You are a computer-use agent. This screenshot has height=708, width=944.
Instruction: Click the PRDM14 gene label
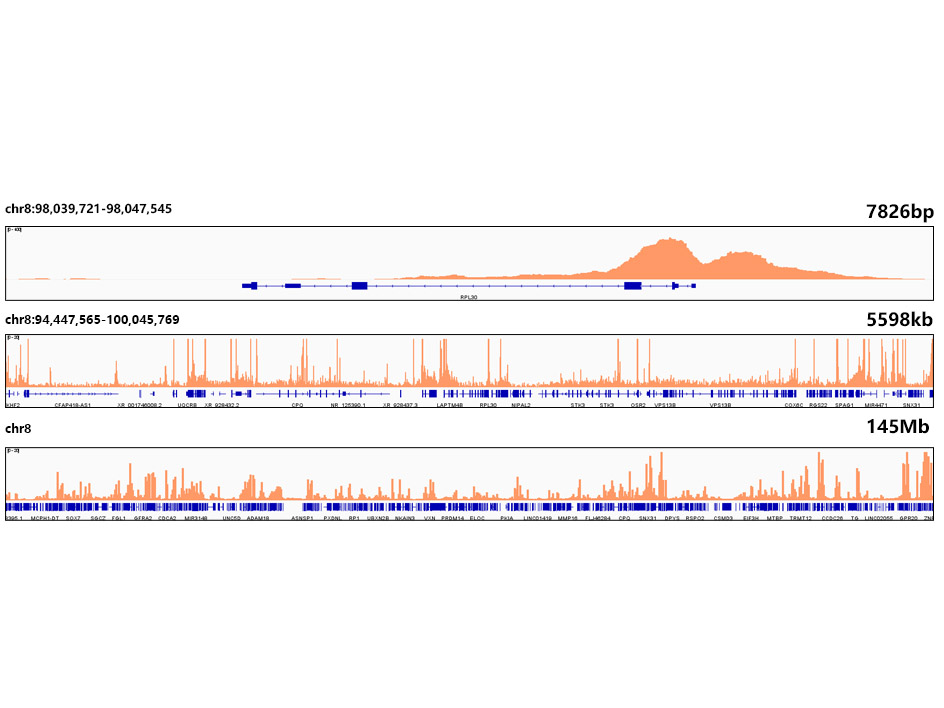coord(453,519)
